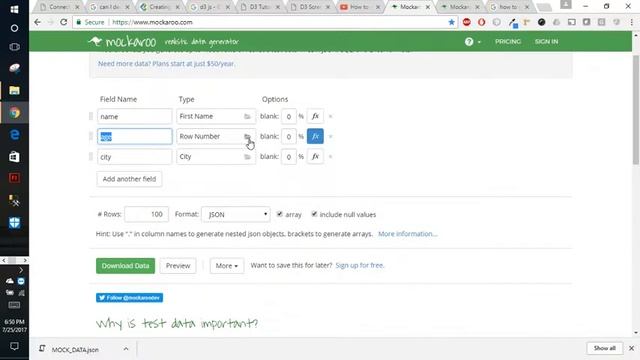Image resolution: width=640 pixels, height=360 pixels.
Task: Open formula editor for name field
Action: (315, 116)
